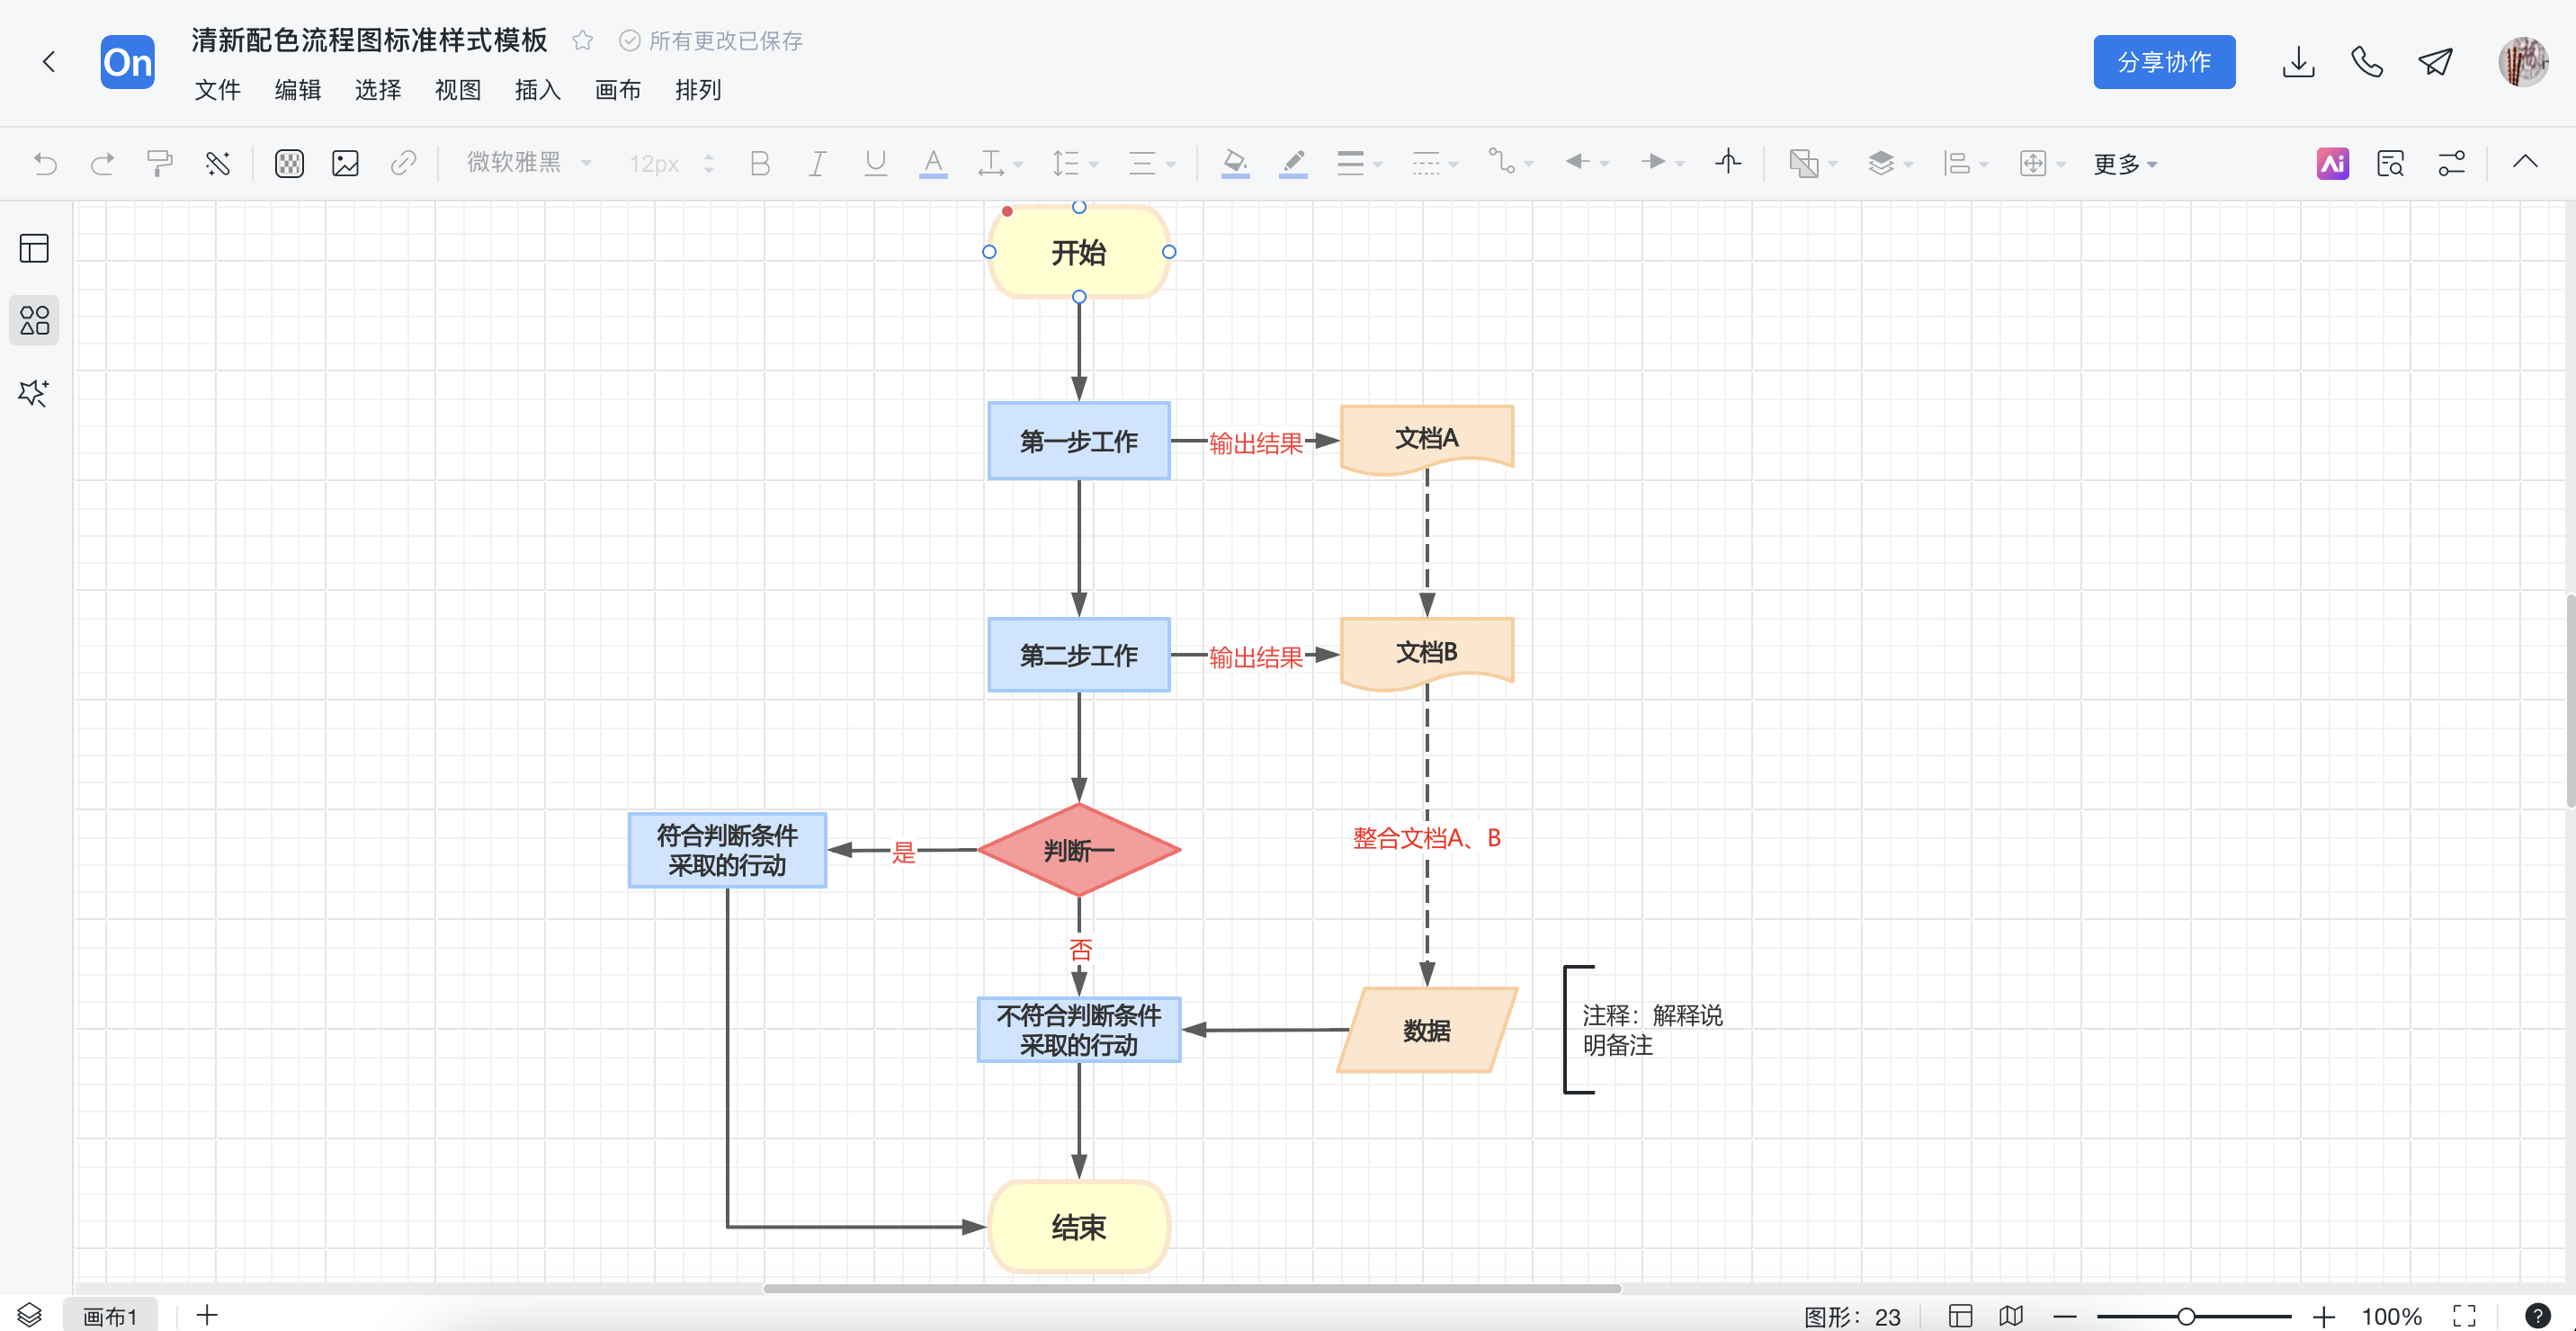Open the text vertical alignment dropdown

coord(1000,163)
